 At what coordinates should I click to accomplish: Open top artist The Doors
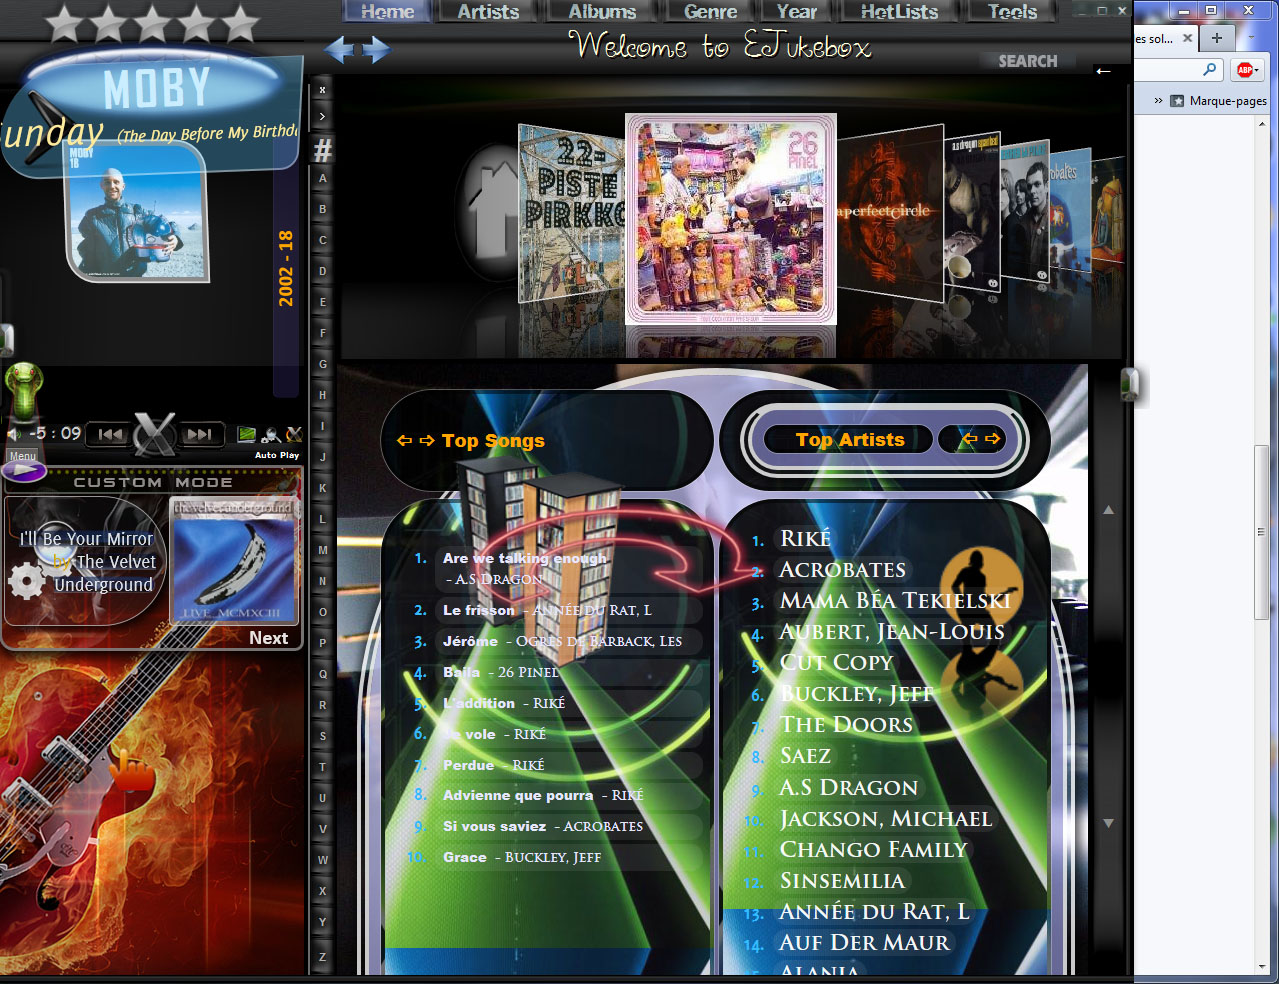coord(846,725)
